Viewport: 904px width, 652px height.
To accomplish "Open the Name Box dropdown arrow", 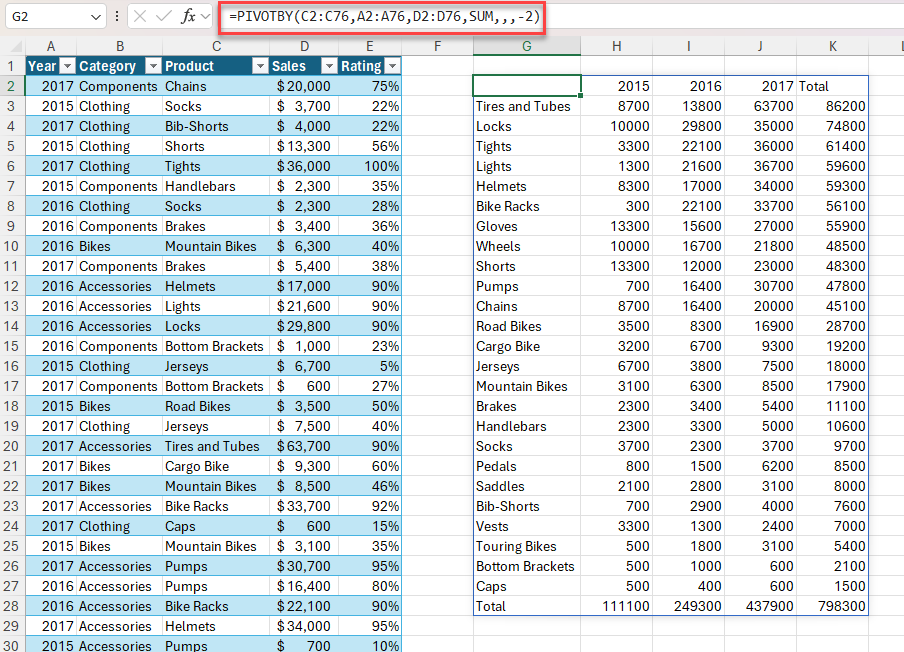I will tap(95, 17).
